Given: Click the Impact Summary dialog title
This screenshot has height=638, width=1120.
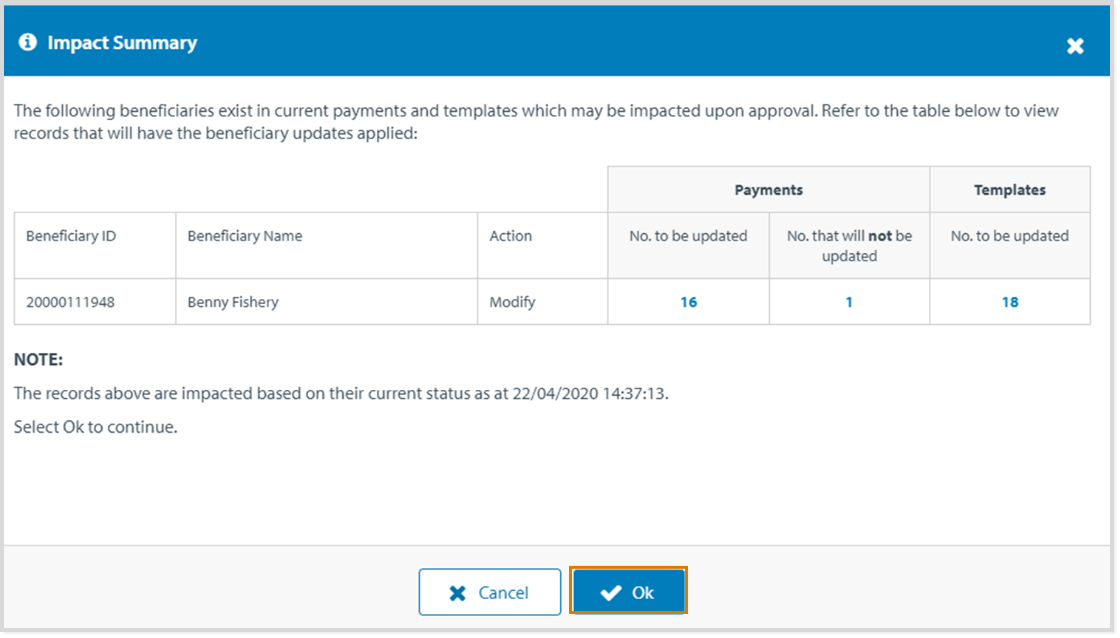Looking at the screenshot, I should tap(122, 43).
